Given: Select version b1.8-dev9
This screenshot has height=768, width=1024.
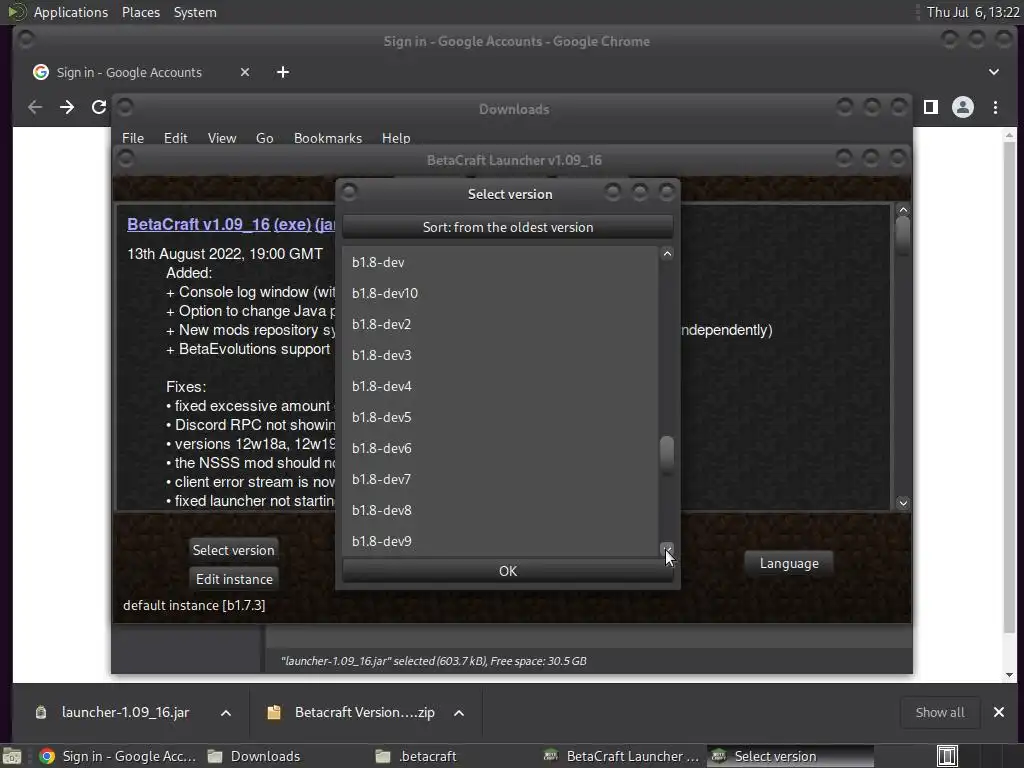Looking at the screenshot, I should coord(500,541).
